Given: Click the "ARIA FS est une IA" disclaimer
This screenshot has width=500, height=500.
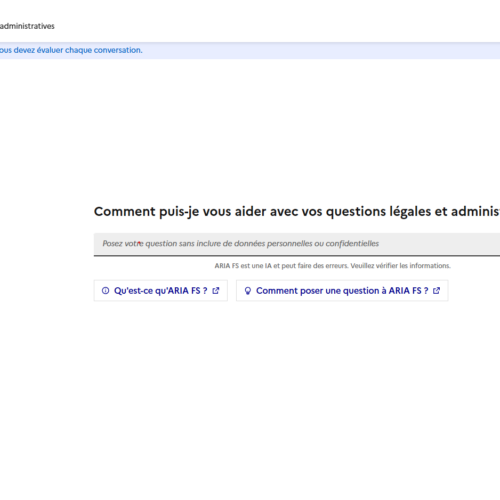Looking at the screenshot, I should pos(332,266).
